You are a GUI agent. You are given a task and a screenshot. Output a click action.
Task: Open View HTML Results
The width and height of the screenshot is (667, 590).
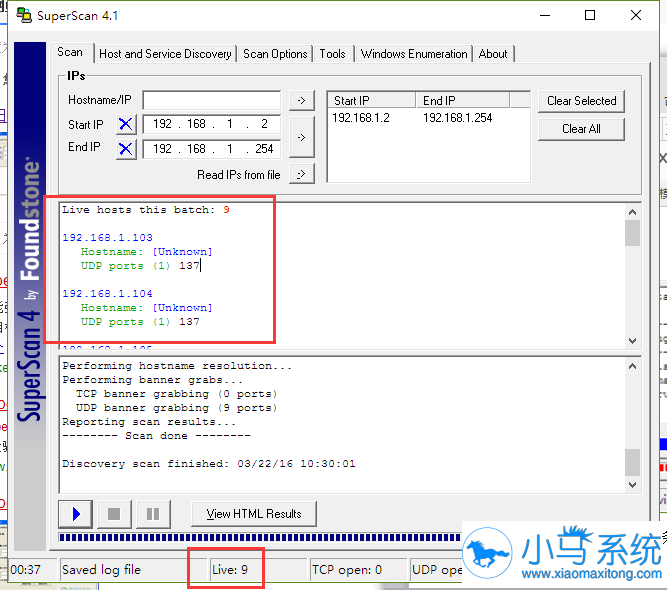[x=254, y=514]
